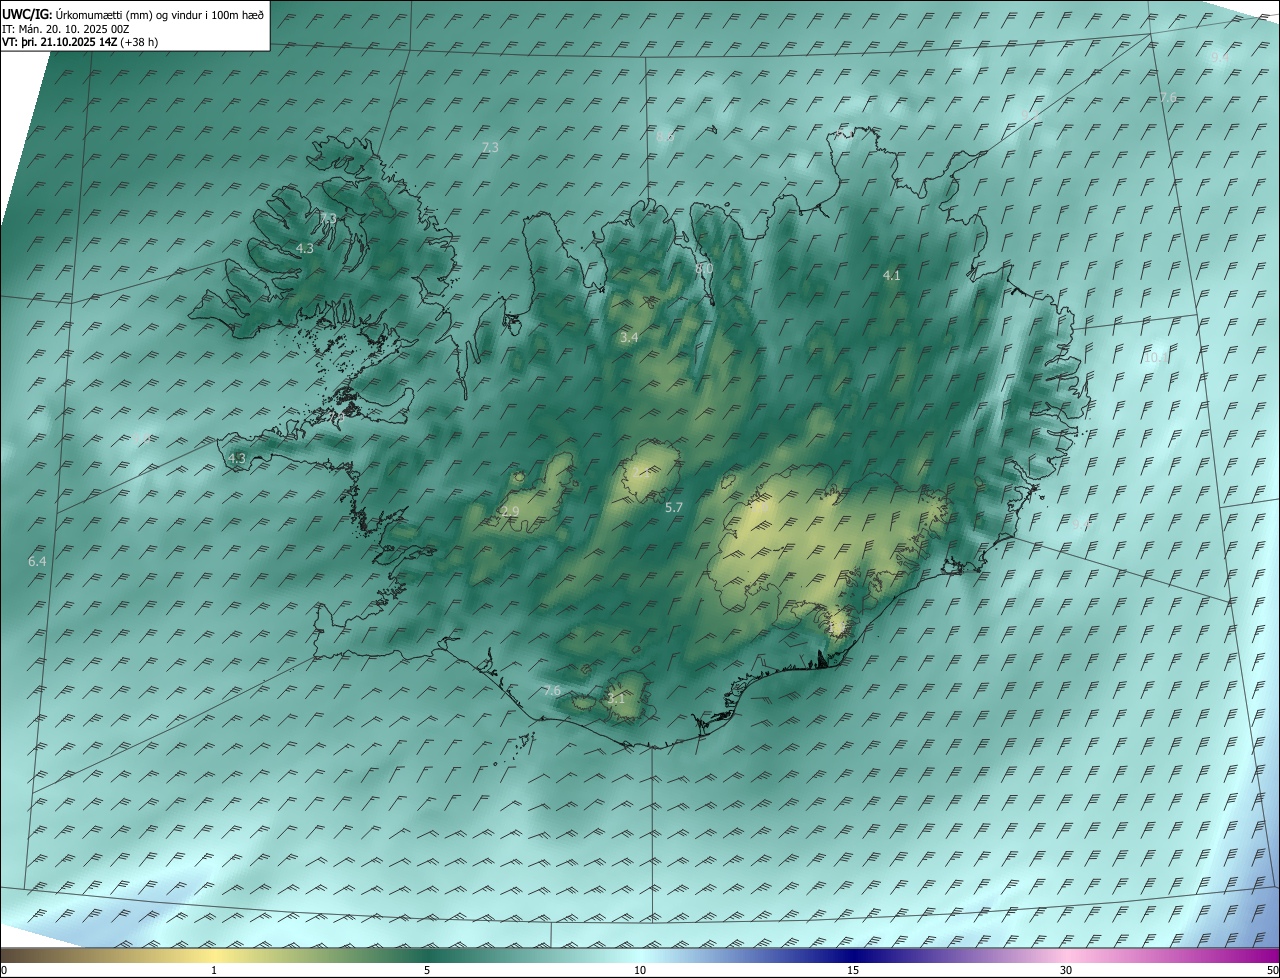
Task: Click the 0 tick on color scale
Action: pos(4,970)
